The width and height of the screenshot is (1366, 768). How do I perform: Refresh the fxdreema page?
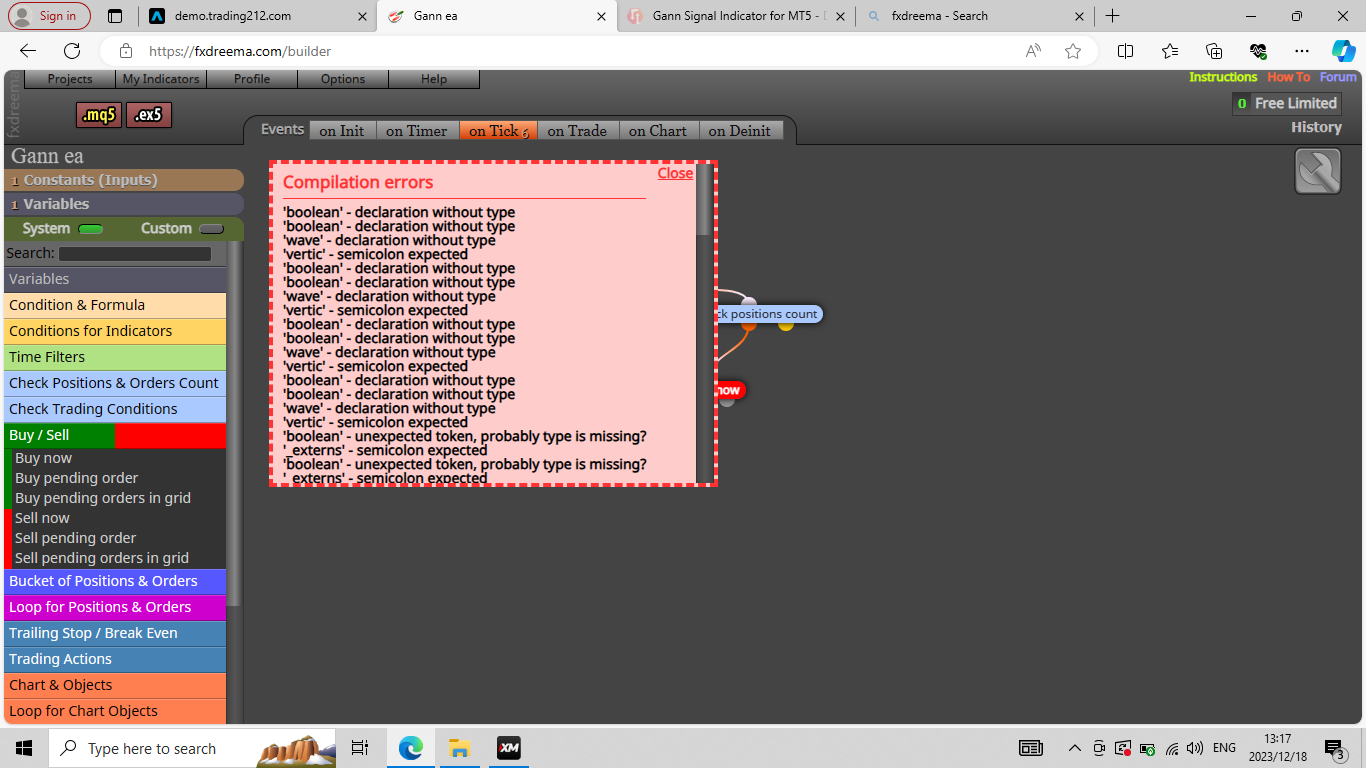click(x=72, y=51)
